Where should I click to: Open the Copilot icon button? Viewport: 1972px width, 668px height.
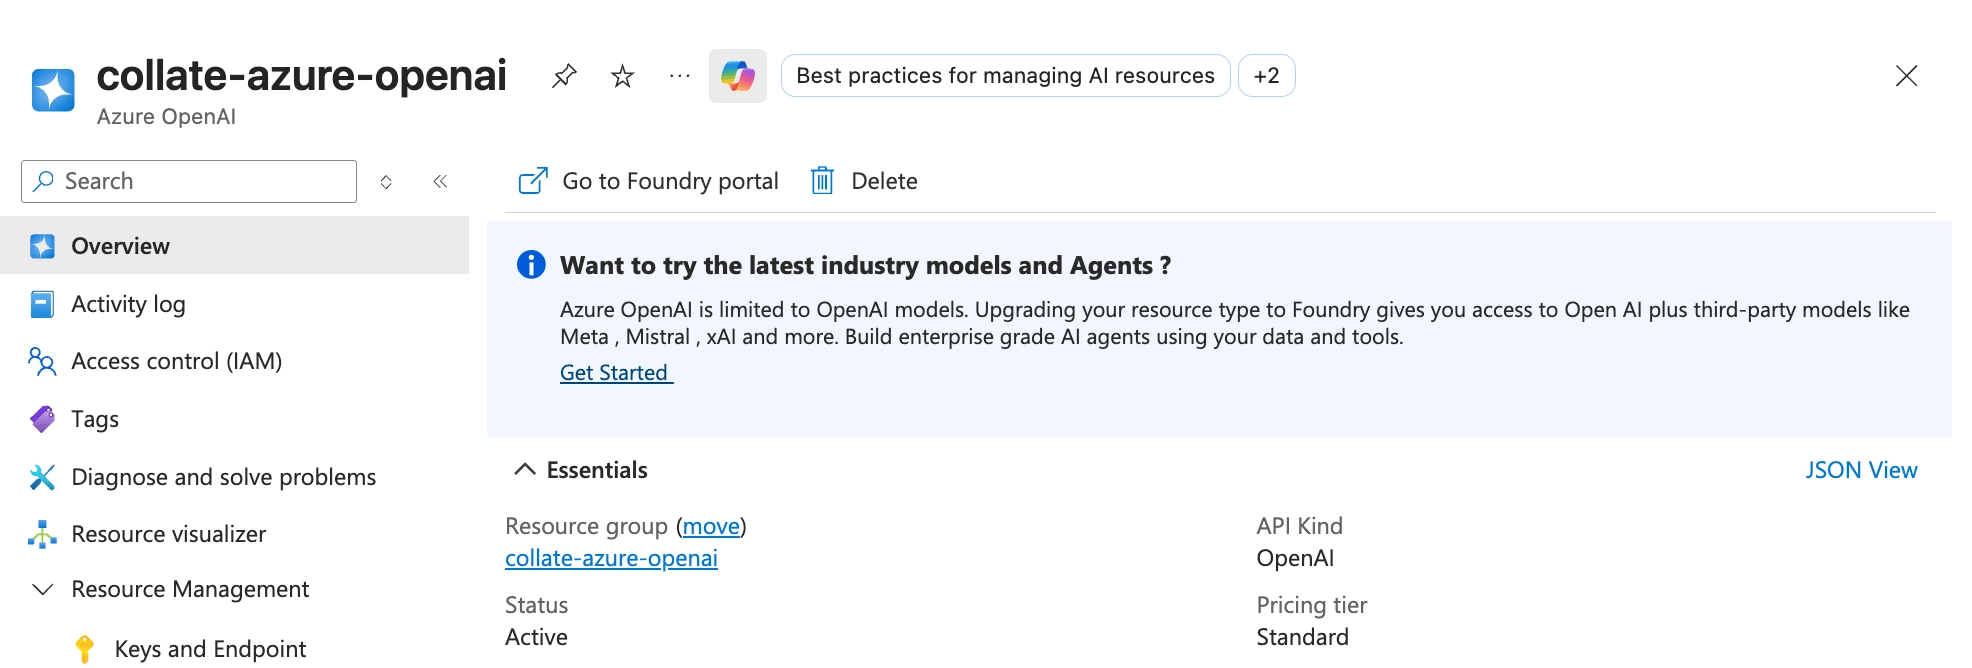point(738,76)
